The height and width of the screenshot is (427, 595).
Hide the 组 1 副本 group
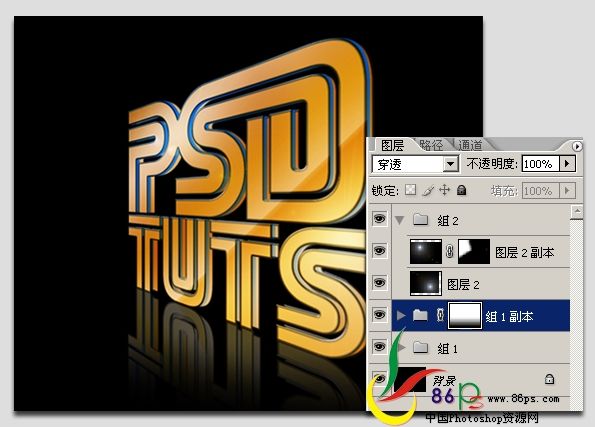point(379,315)
